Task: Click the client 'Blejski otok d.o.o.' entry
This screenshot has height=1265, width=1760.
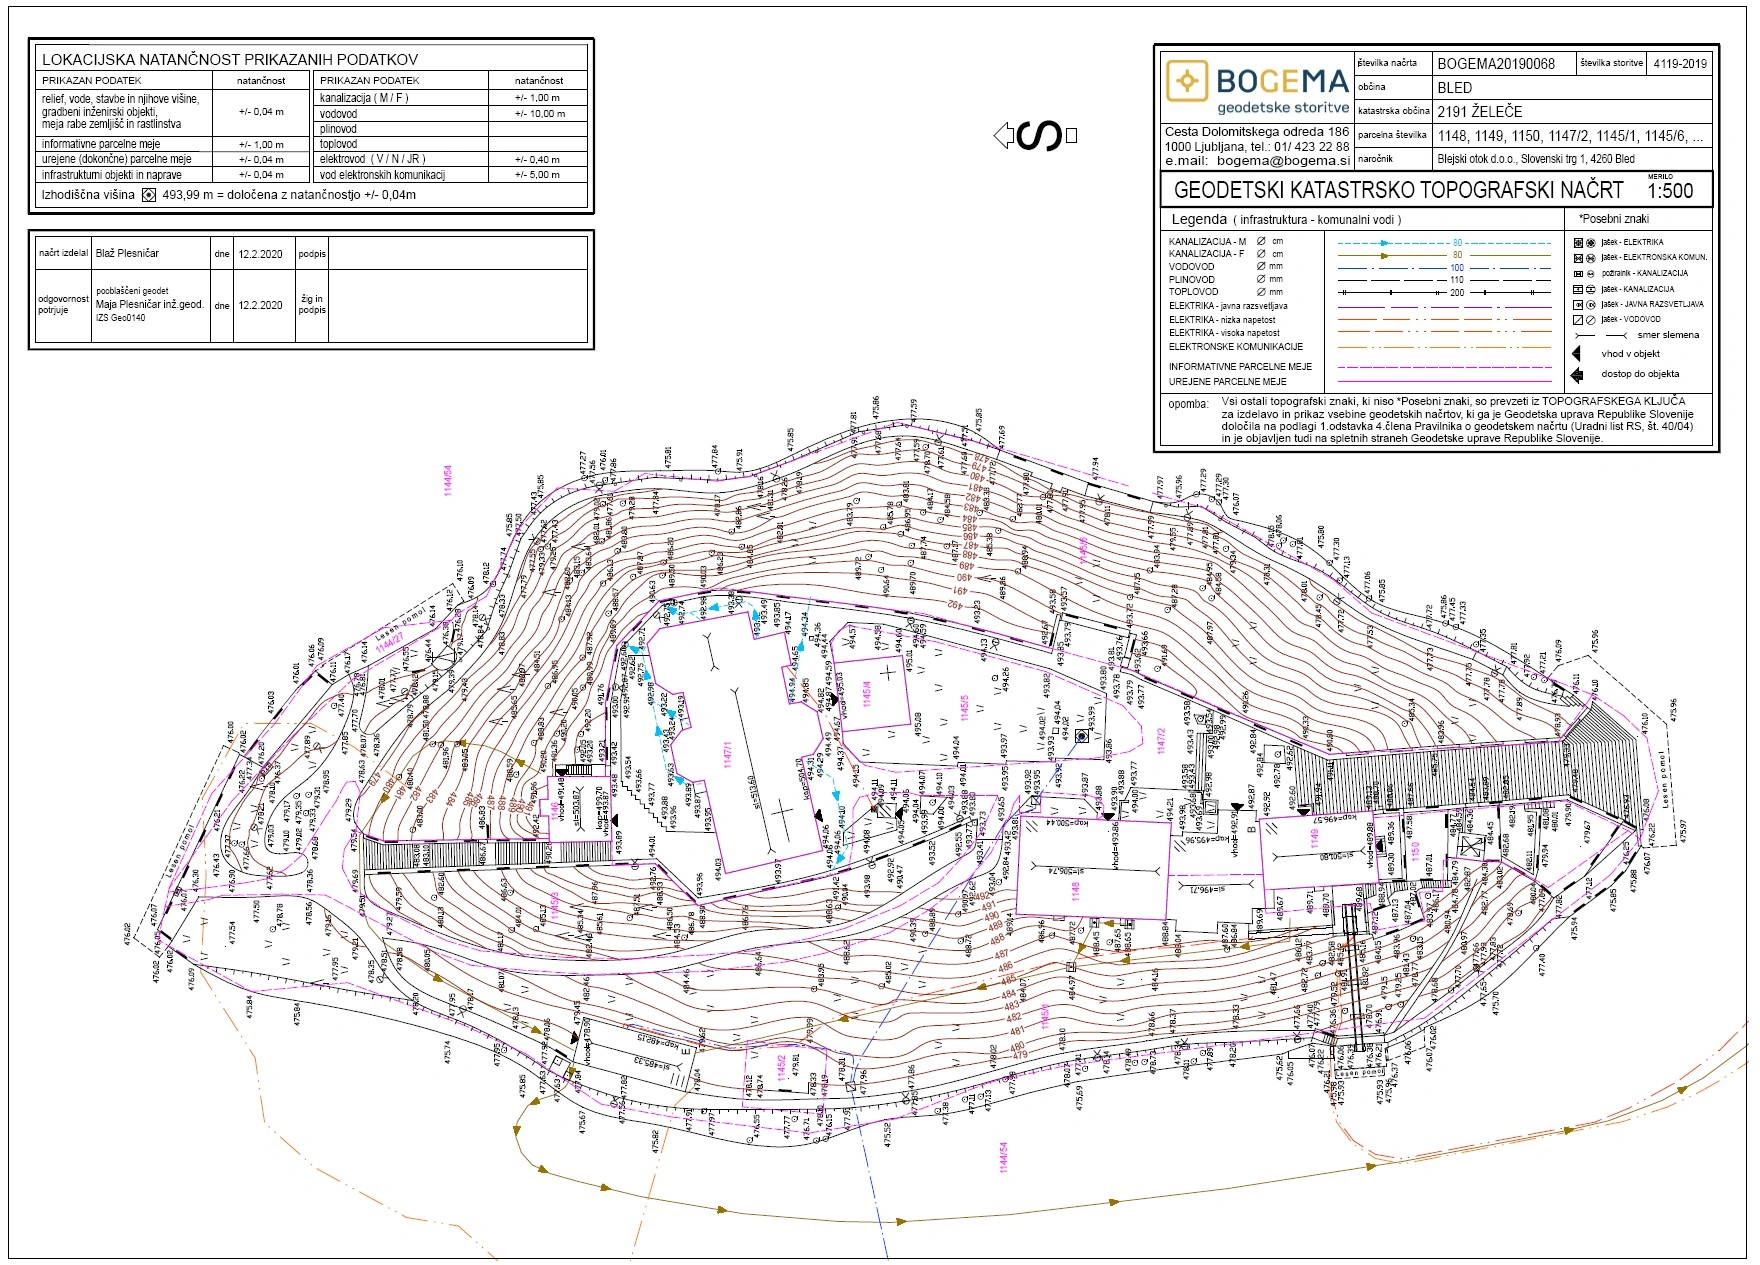Action: click(x=1536, y=159)
